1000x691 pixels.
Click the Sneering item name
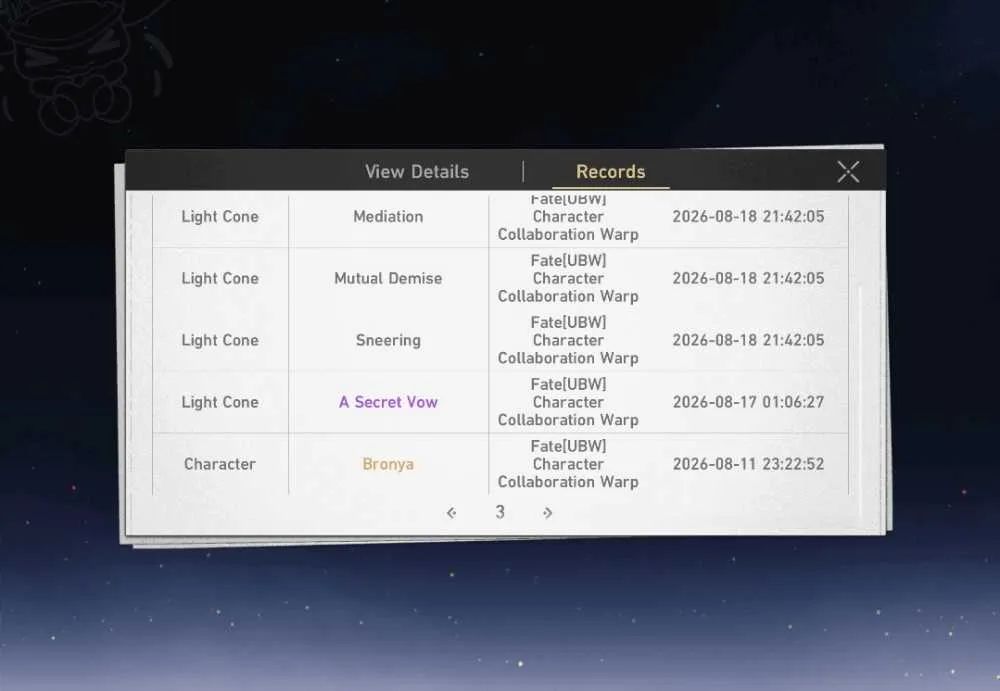pyautogui.click(x=388, y=340)
